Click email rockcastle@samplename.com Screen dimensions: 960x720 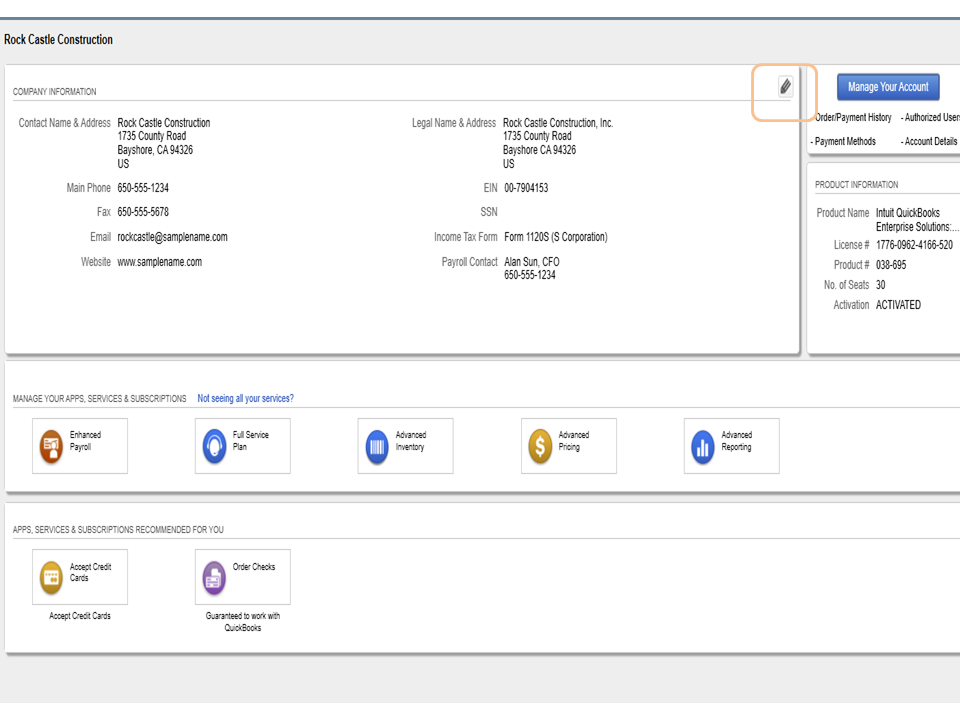pos(173,237)
